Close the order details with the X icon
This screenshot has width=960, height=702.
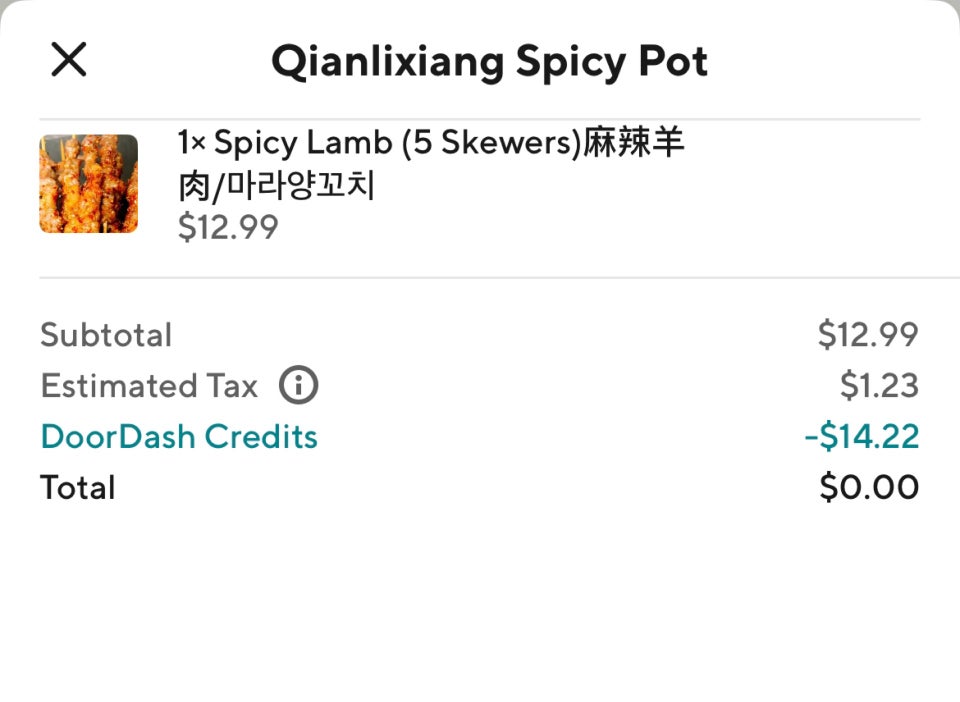(69, 59)
